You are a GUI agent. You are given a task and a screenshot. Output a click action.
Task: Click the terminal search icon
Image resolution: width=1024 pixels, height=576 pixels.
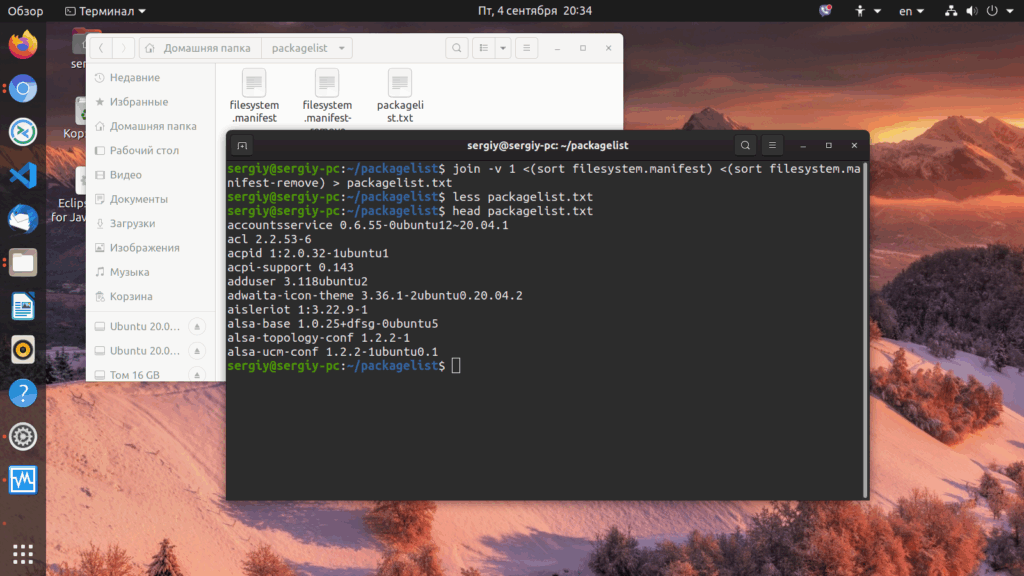745,146
